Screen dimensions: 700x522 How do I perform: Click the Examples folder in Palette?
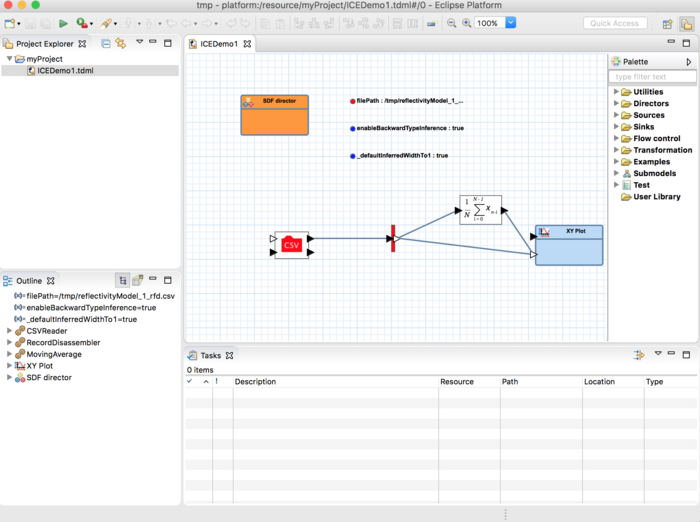coord(646,162)
